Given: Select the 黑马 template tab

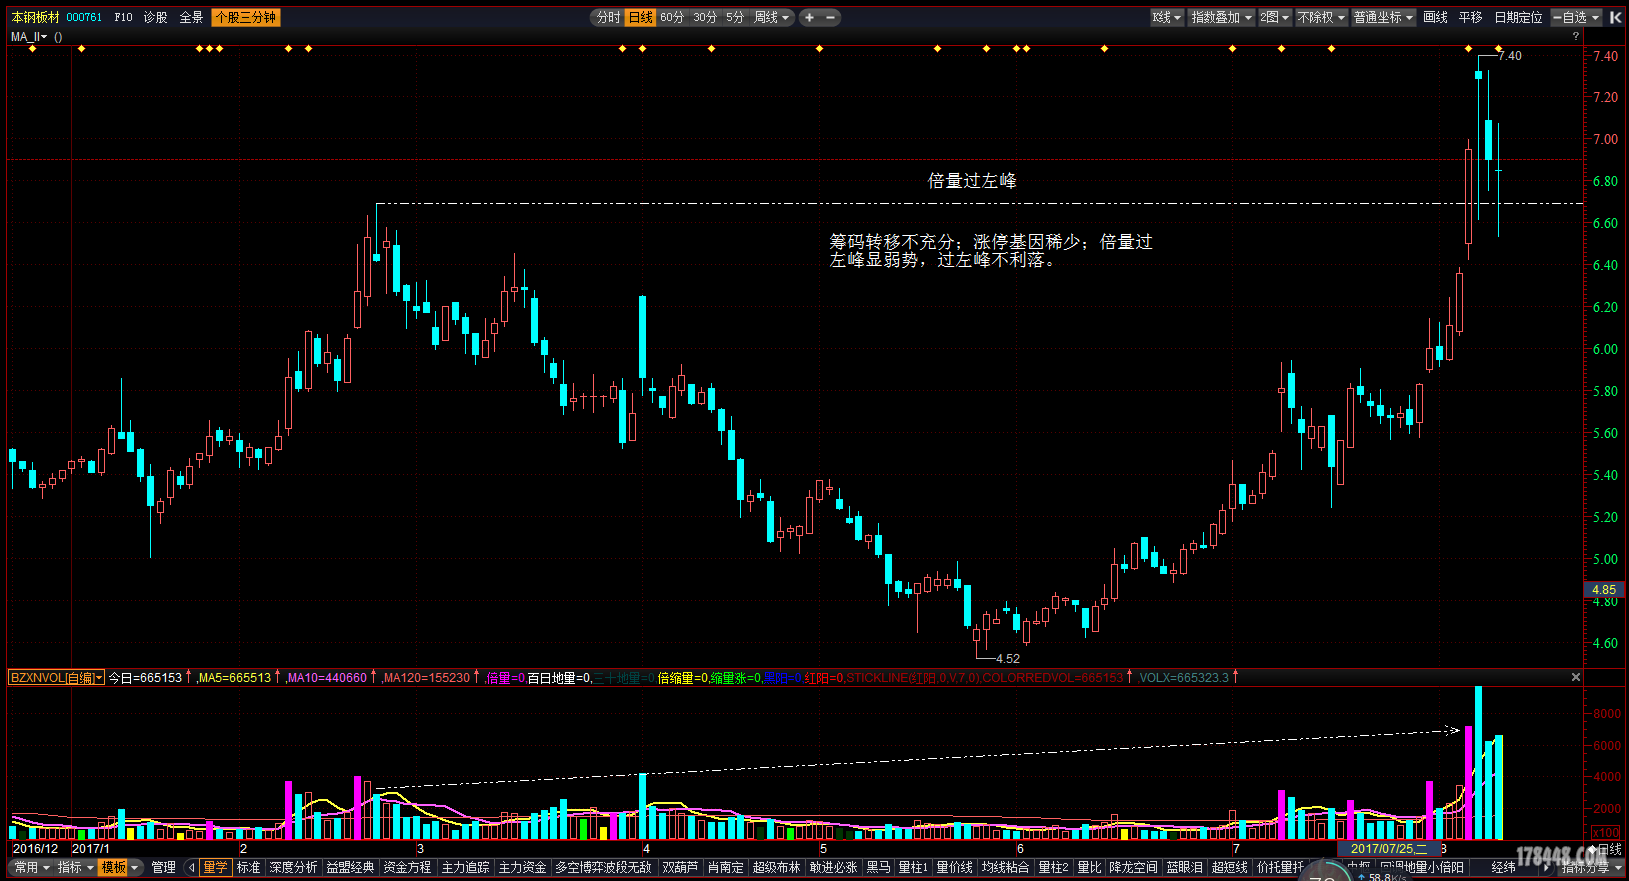Looking at the screenshot, I should click(x=878, y=867).
